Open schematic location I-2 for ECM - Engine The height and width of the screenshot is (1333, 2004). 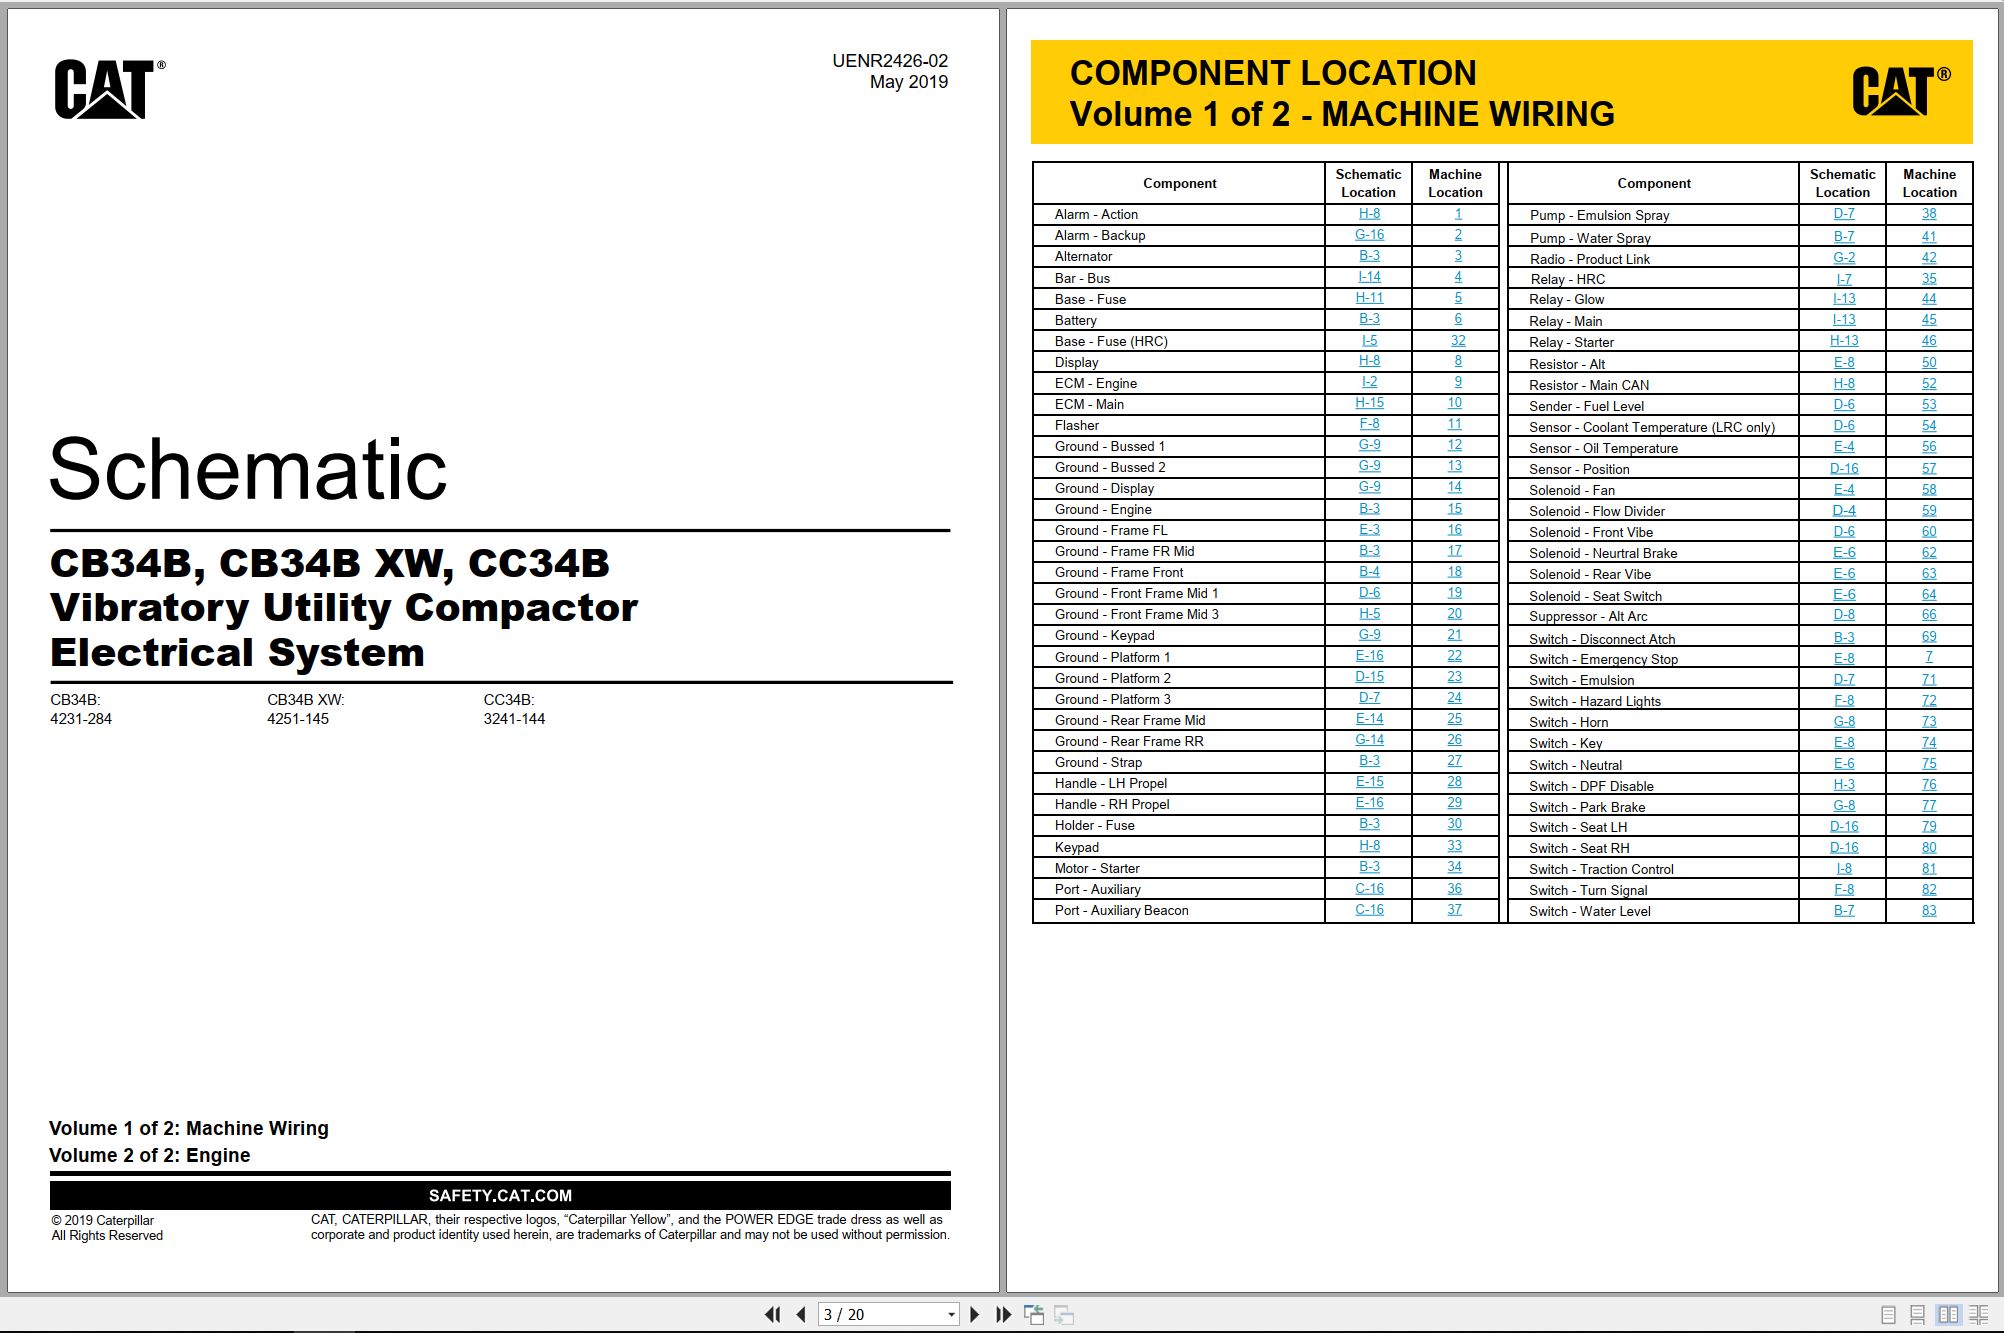pos(1369,382)
